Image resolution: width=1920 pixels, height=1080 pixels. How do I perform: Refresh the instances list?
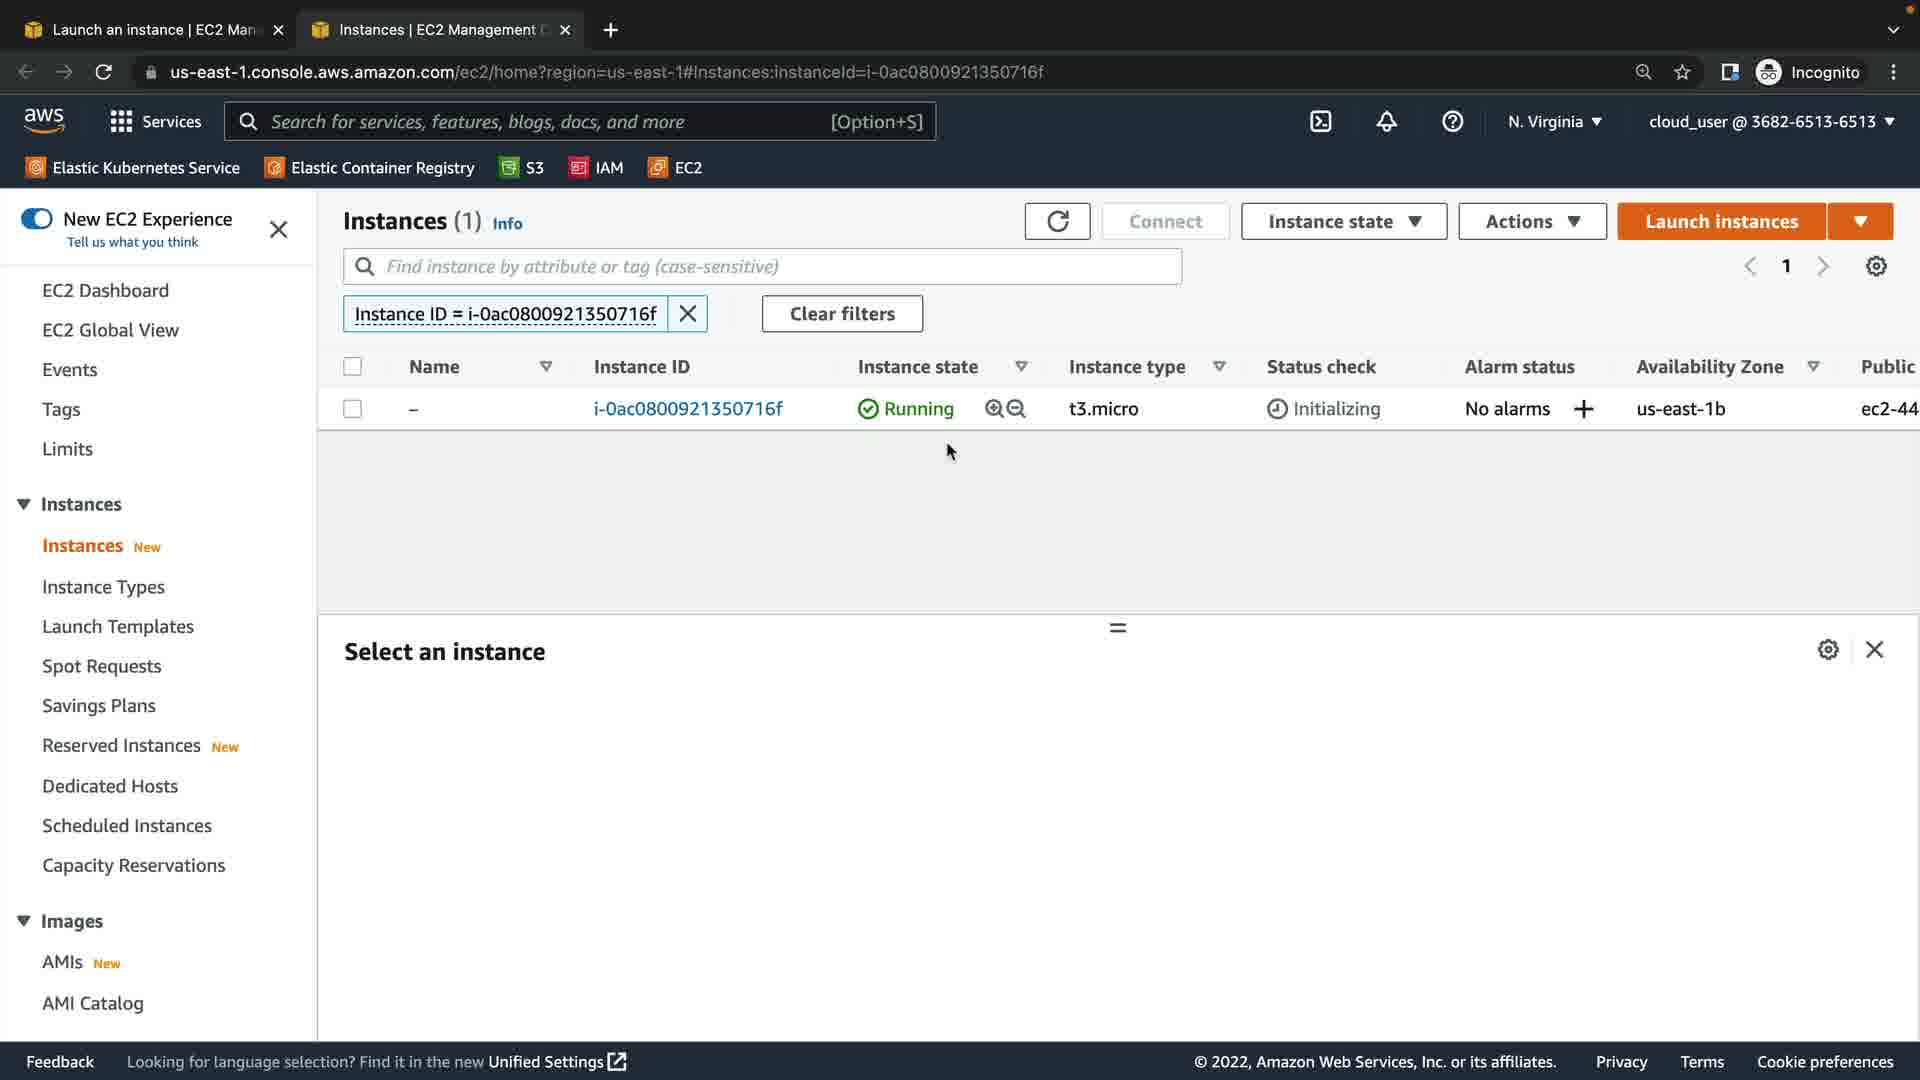(1057, 221)
